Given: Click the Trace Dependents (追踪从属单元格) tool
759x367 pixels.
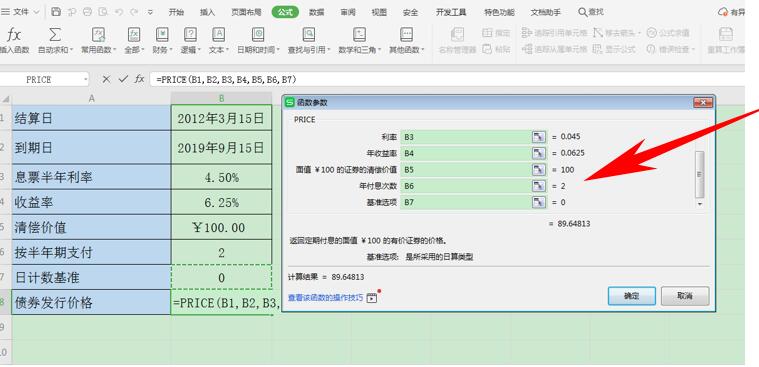Looking at the screenshot, I should [555, 49].
